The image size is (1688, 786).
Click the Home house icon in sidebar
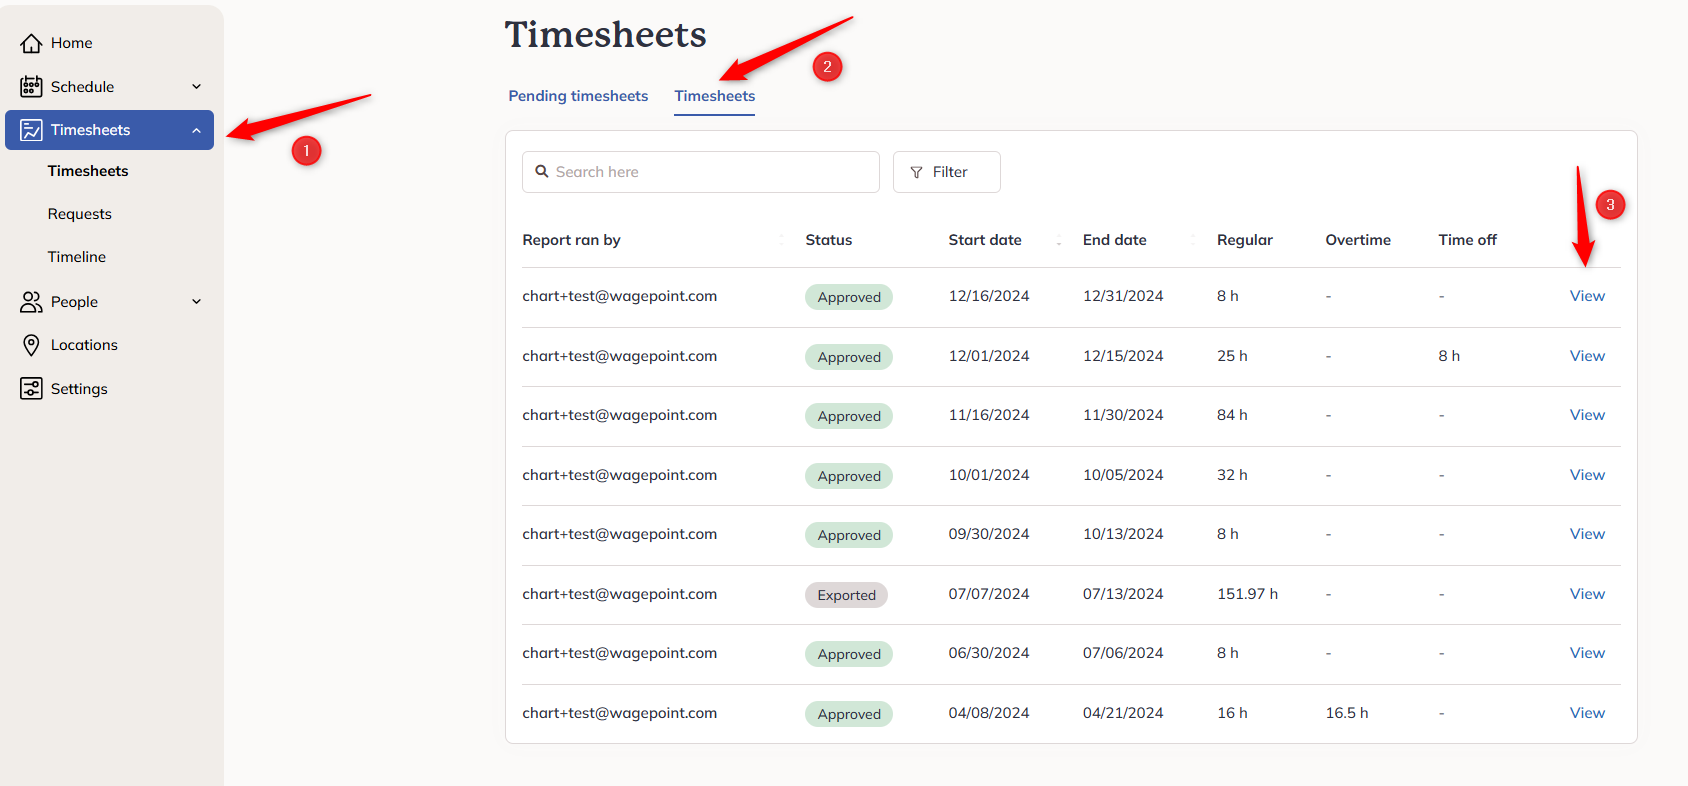pos(31,43)
